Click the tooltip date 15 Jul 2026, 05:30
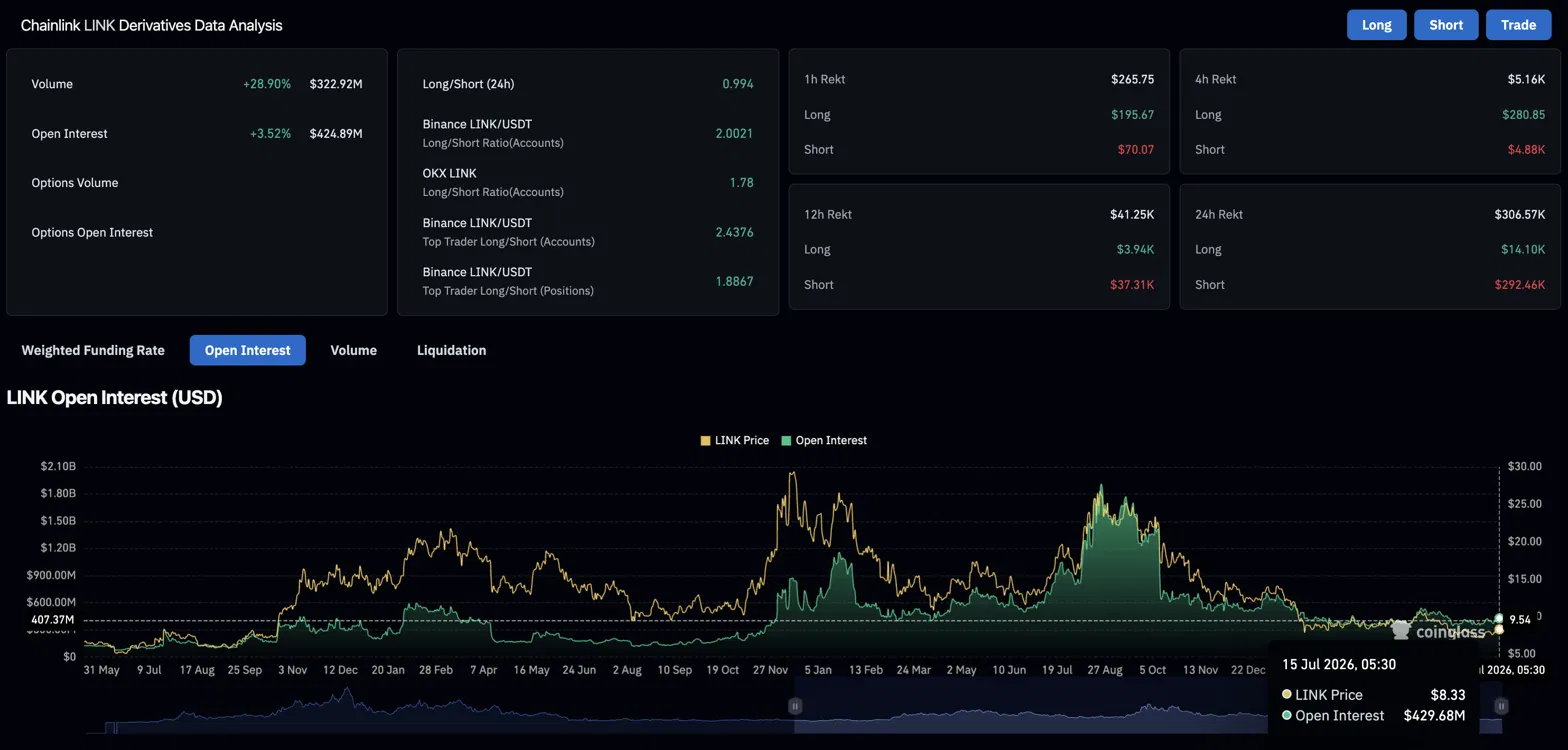Viewport: 1568px width, 750px height. click(1339, 664)
